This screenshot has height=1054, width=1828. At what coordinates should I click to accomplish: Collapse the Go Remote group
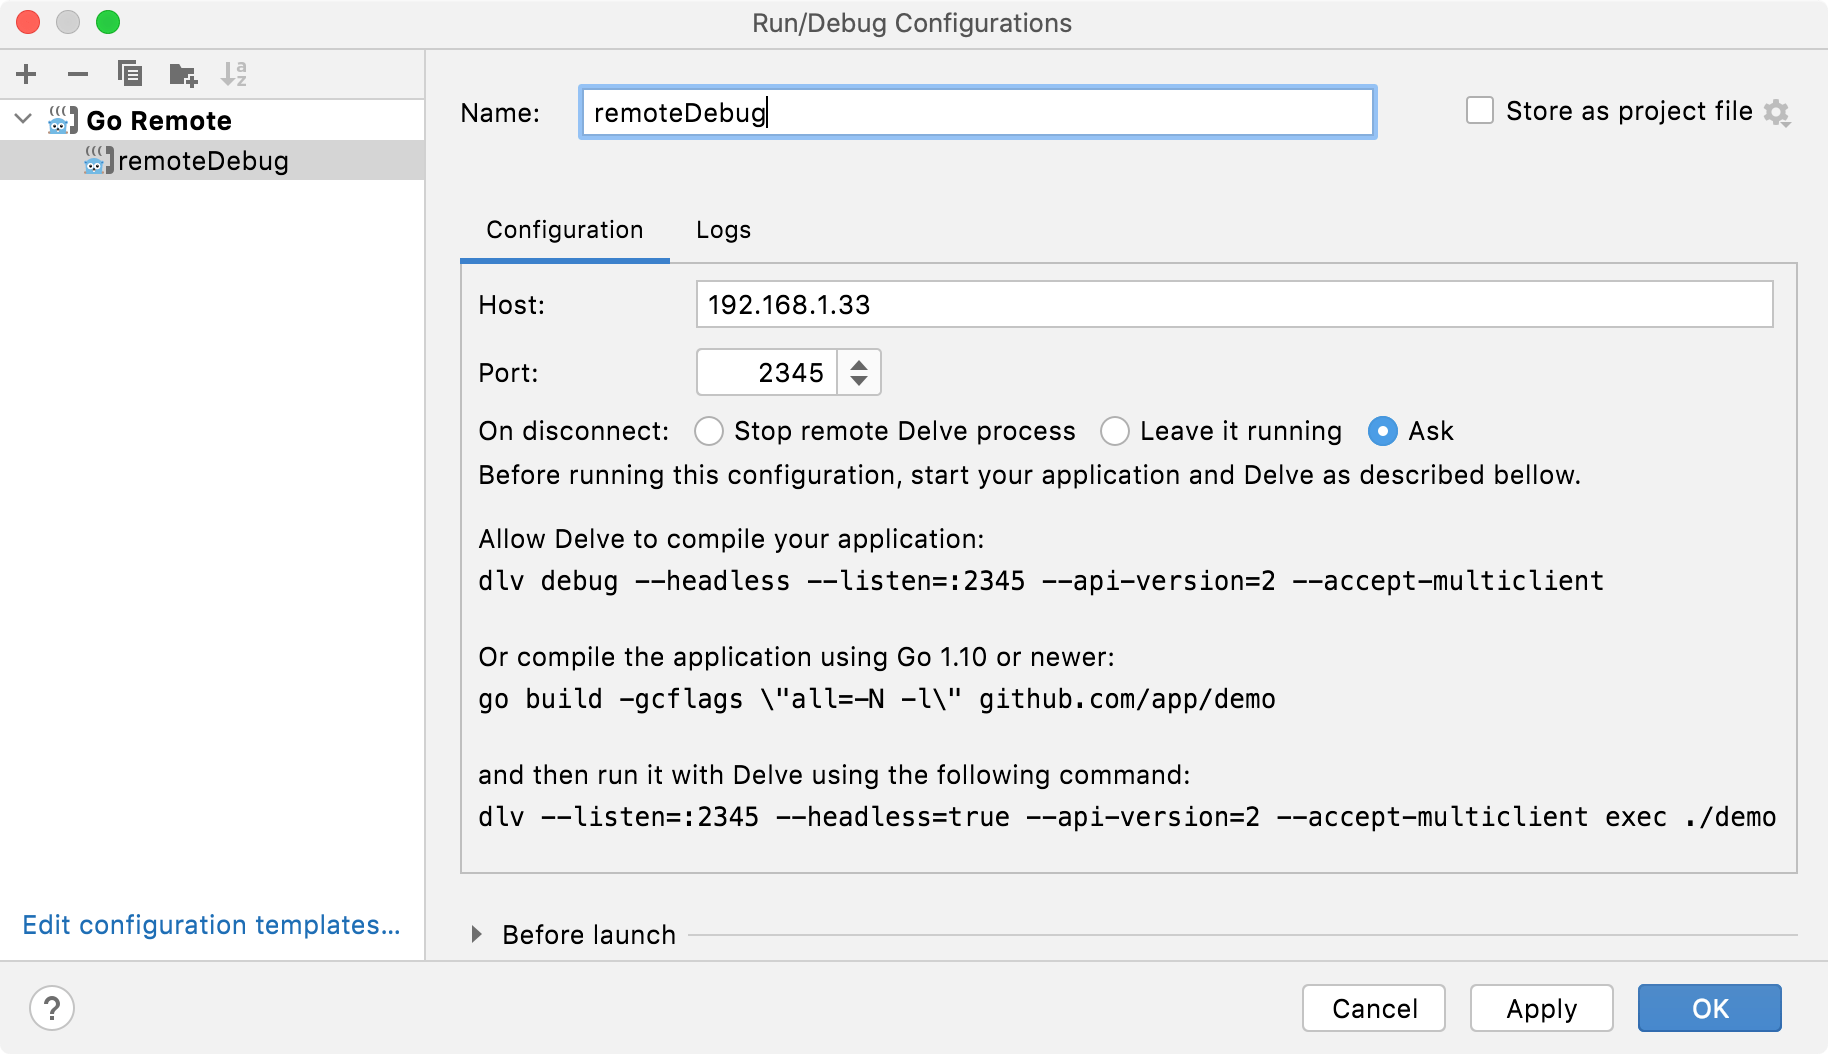coord(22,119)
